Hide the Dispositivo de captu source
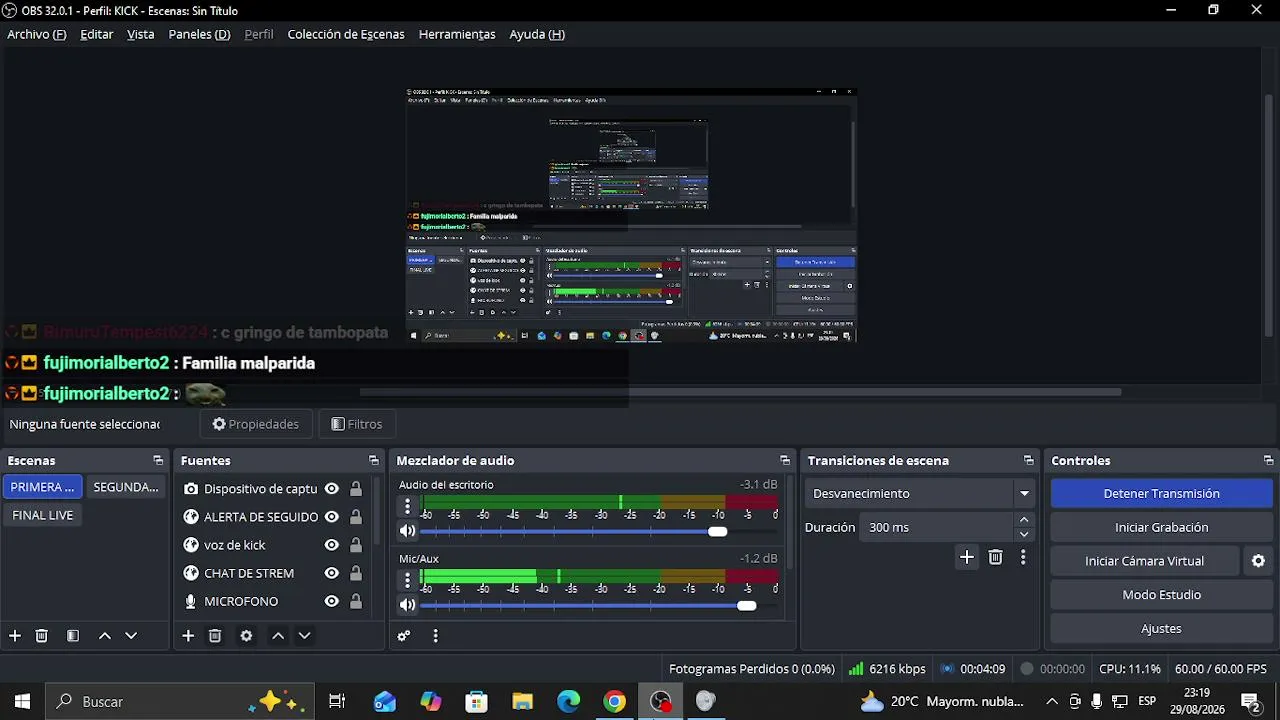 click(331, 489)
